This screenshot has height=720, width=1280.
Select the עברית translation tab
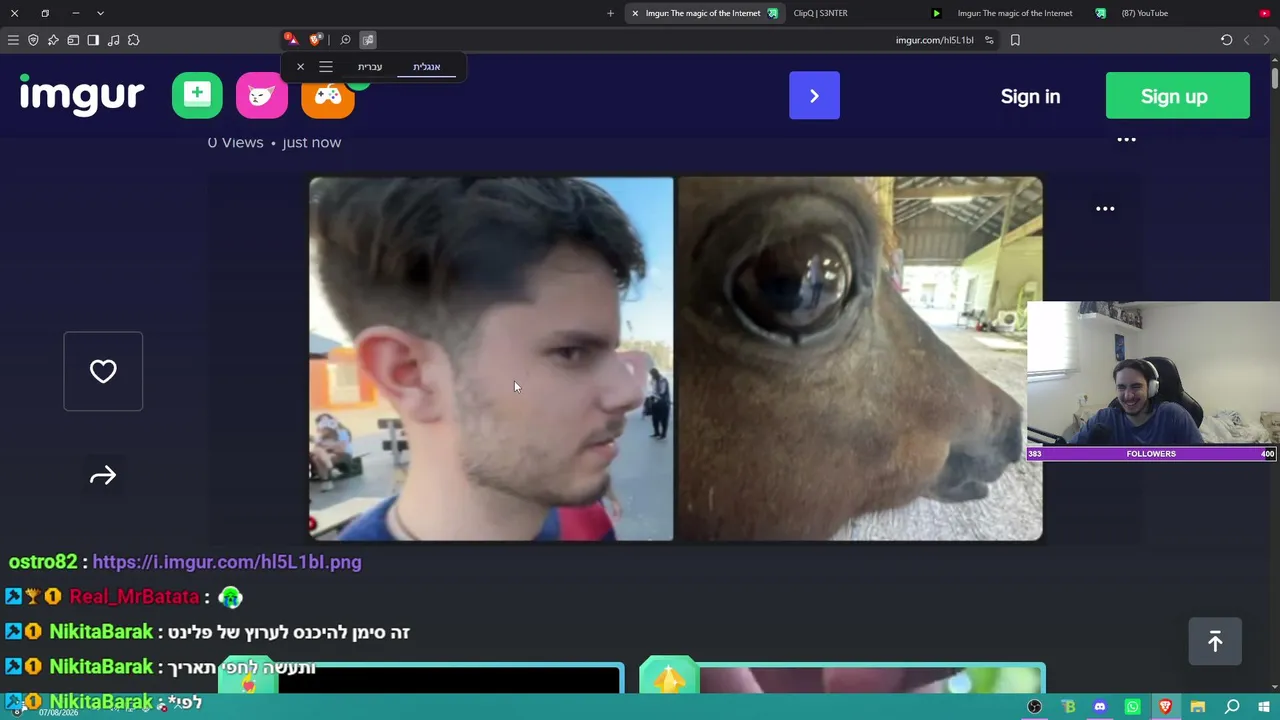370,67
